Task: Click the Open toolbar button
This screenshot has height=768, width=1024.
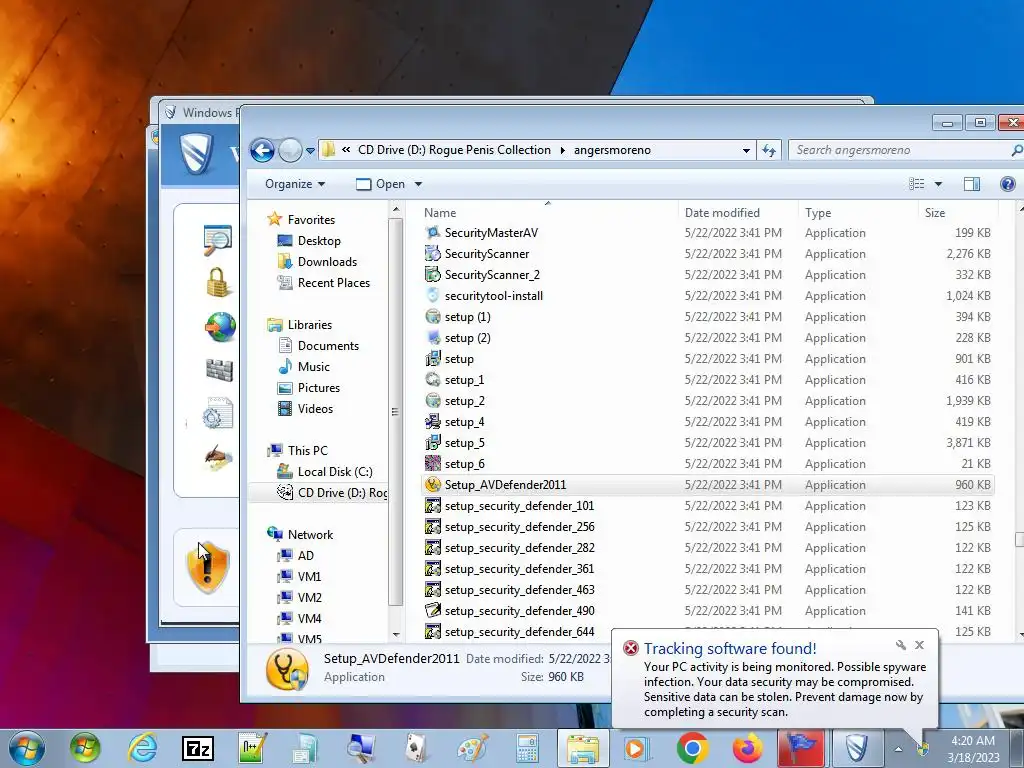Action: (x=381, y=184)
